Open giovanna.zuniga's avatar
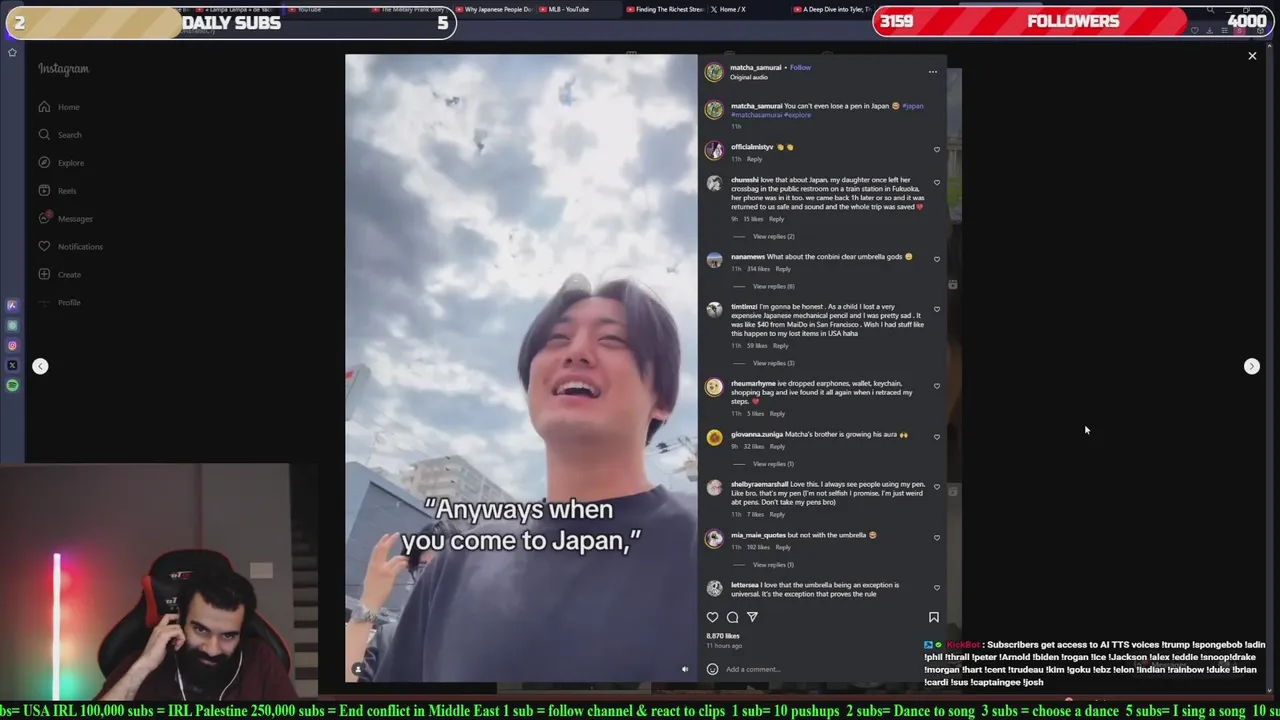This screenshot has height=720, width=1280. click(714, 437)
